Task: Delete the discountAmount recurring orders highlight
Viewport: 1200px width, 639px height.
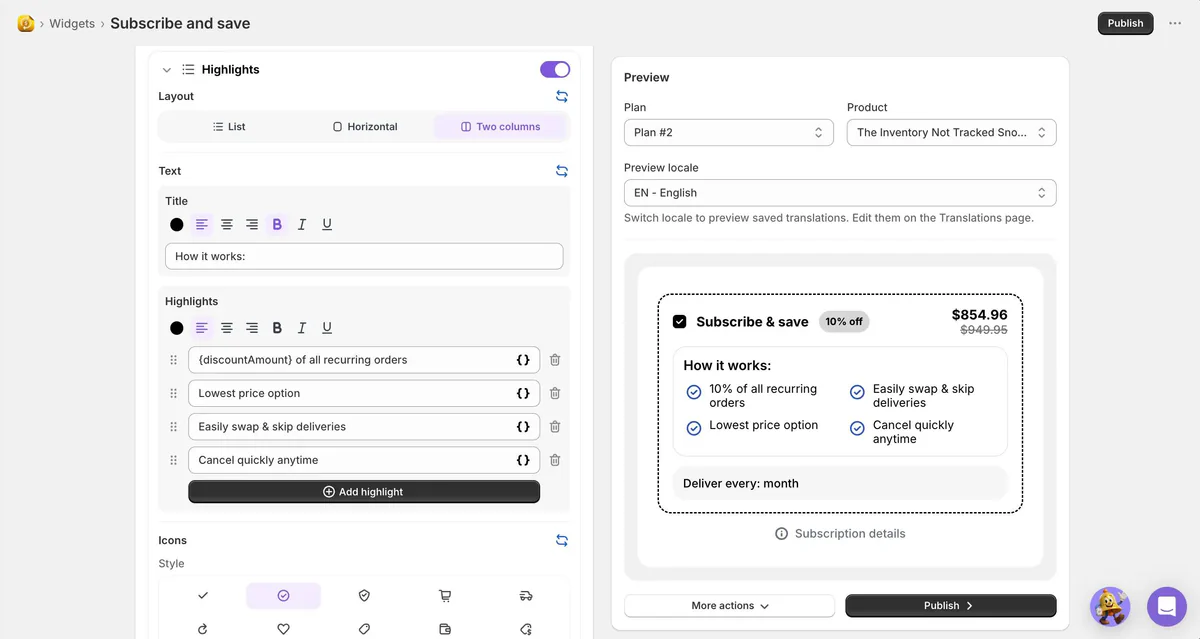Action: (555, 360)
